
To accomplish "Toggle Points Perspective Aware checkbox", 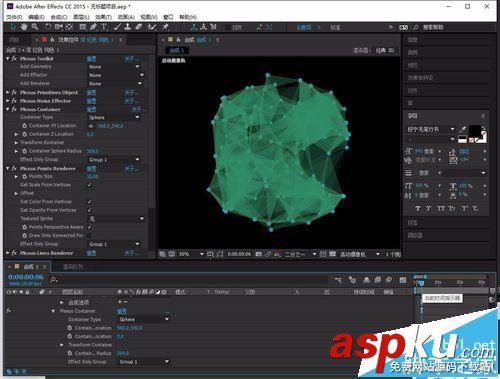I will coord(89,227).
